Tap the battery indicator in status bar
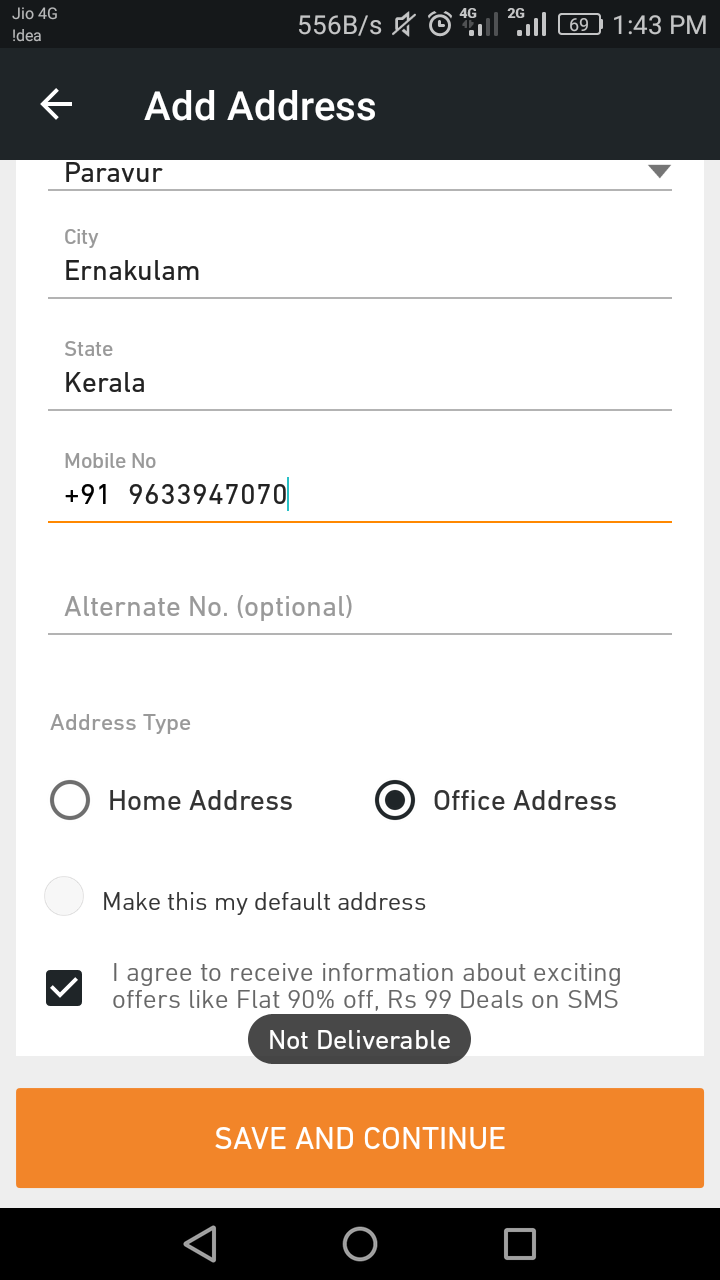This screenshot has height=1280, width=720. point(580,24)
